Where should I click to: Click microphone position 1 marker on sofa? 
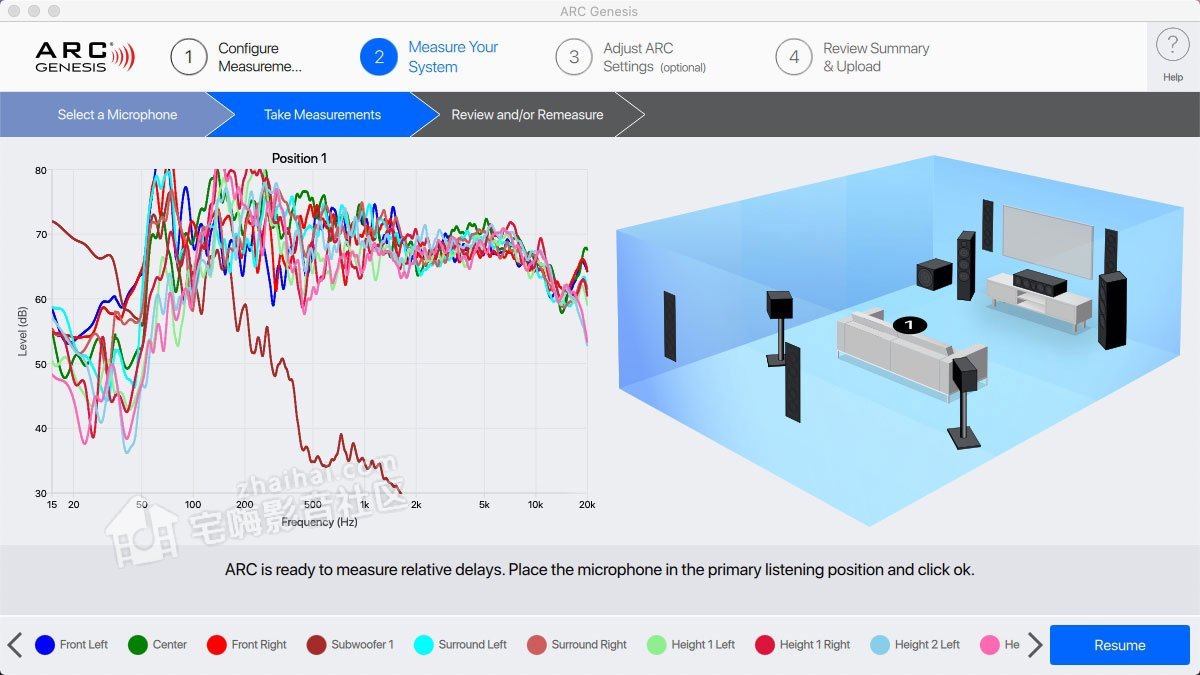909,325
